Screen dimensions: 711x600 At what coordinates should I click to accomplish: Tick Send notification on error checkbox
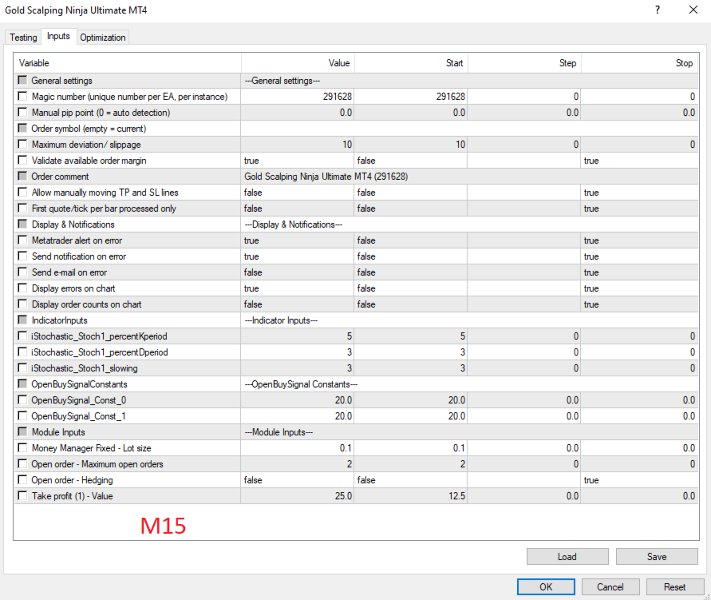(x=22, y=256)
